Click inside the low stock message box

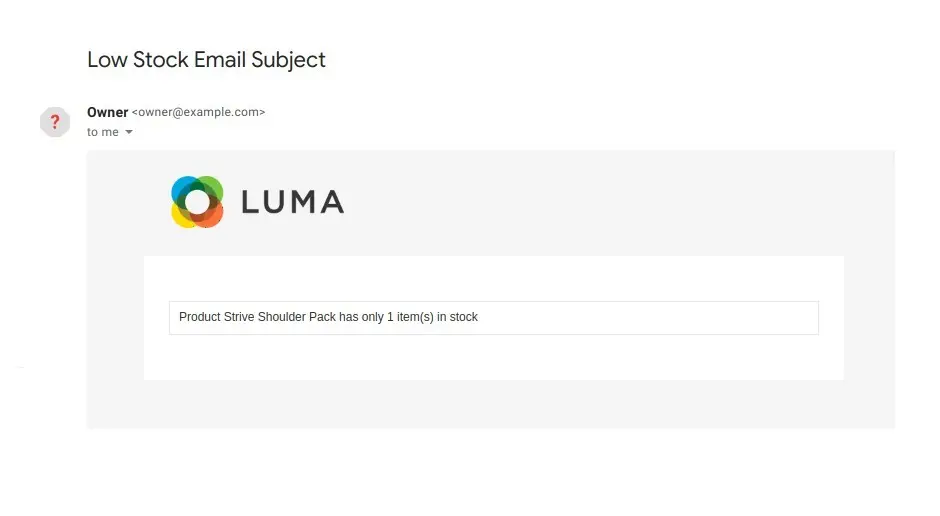(494, 318)
